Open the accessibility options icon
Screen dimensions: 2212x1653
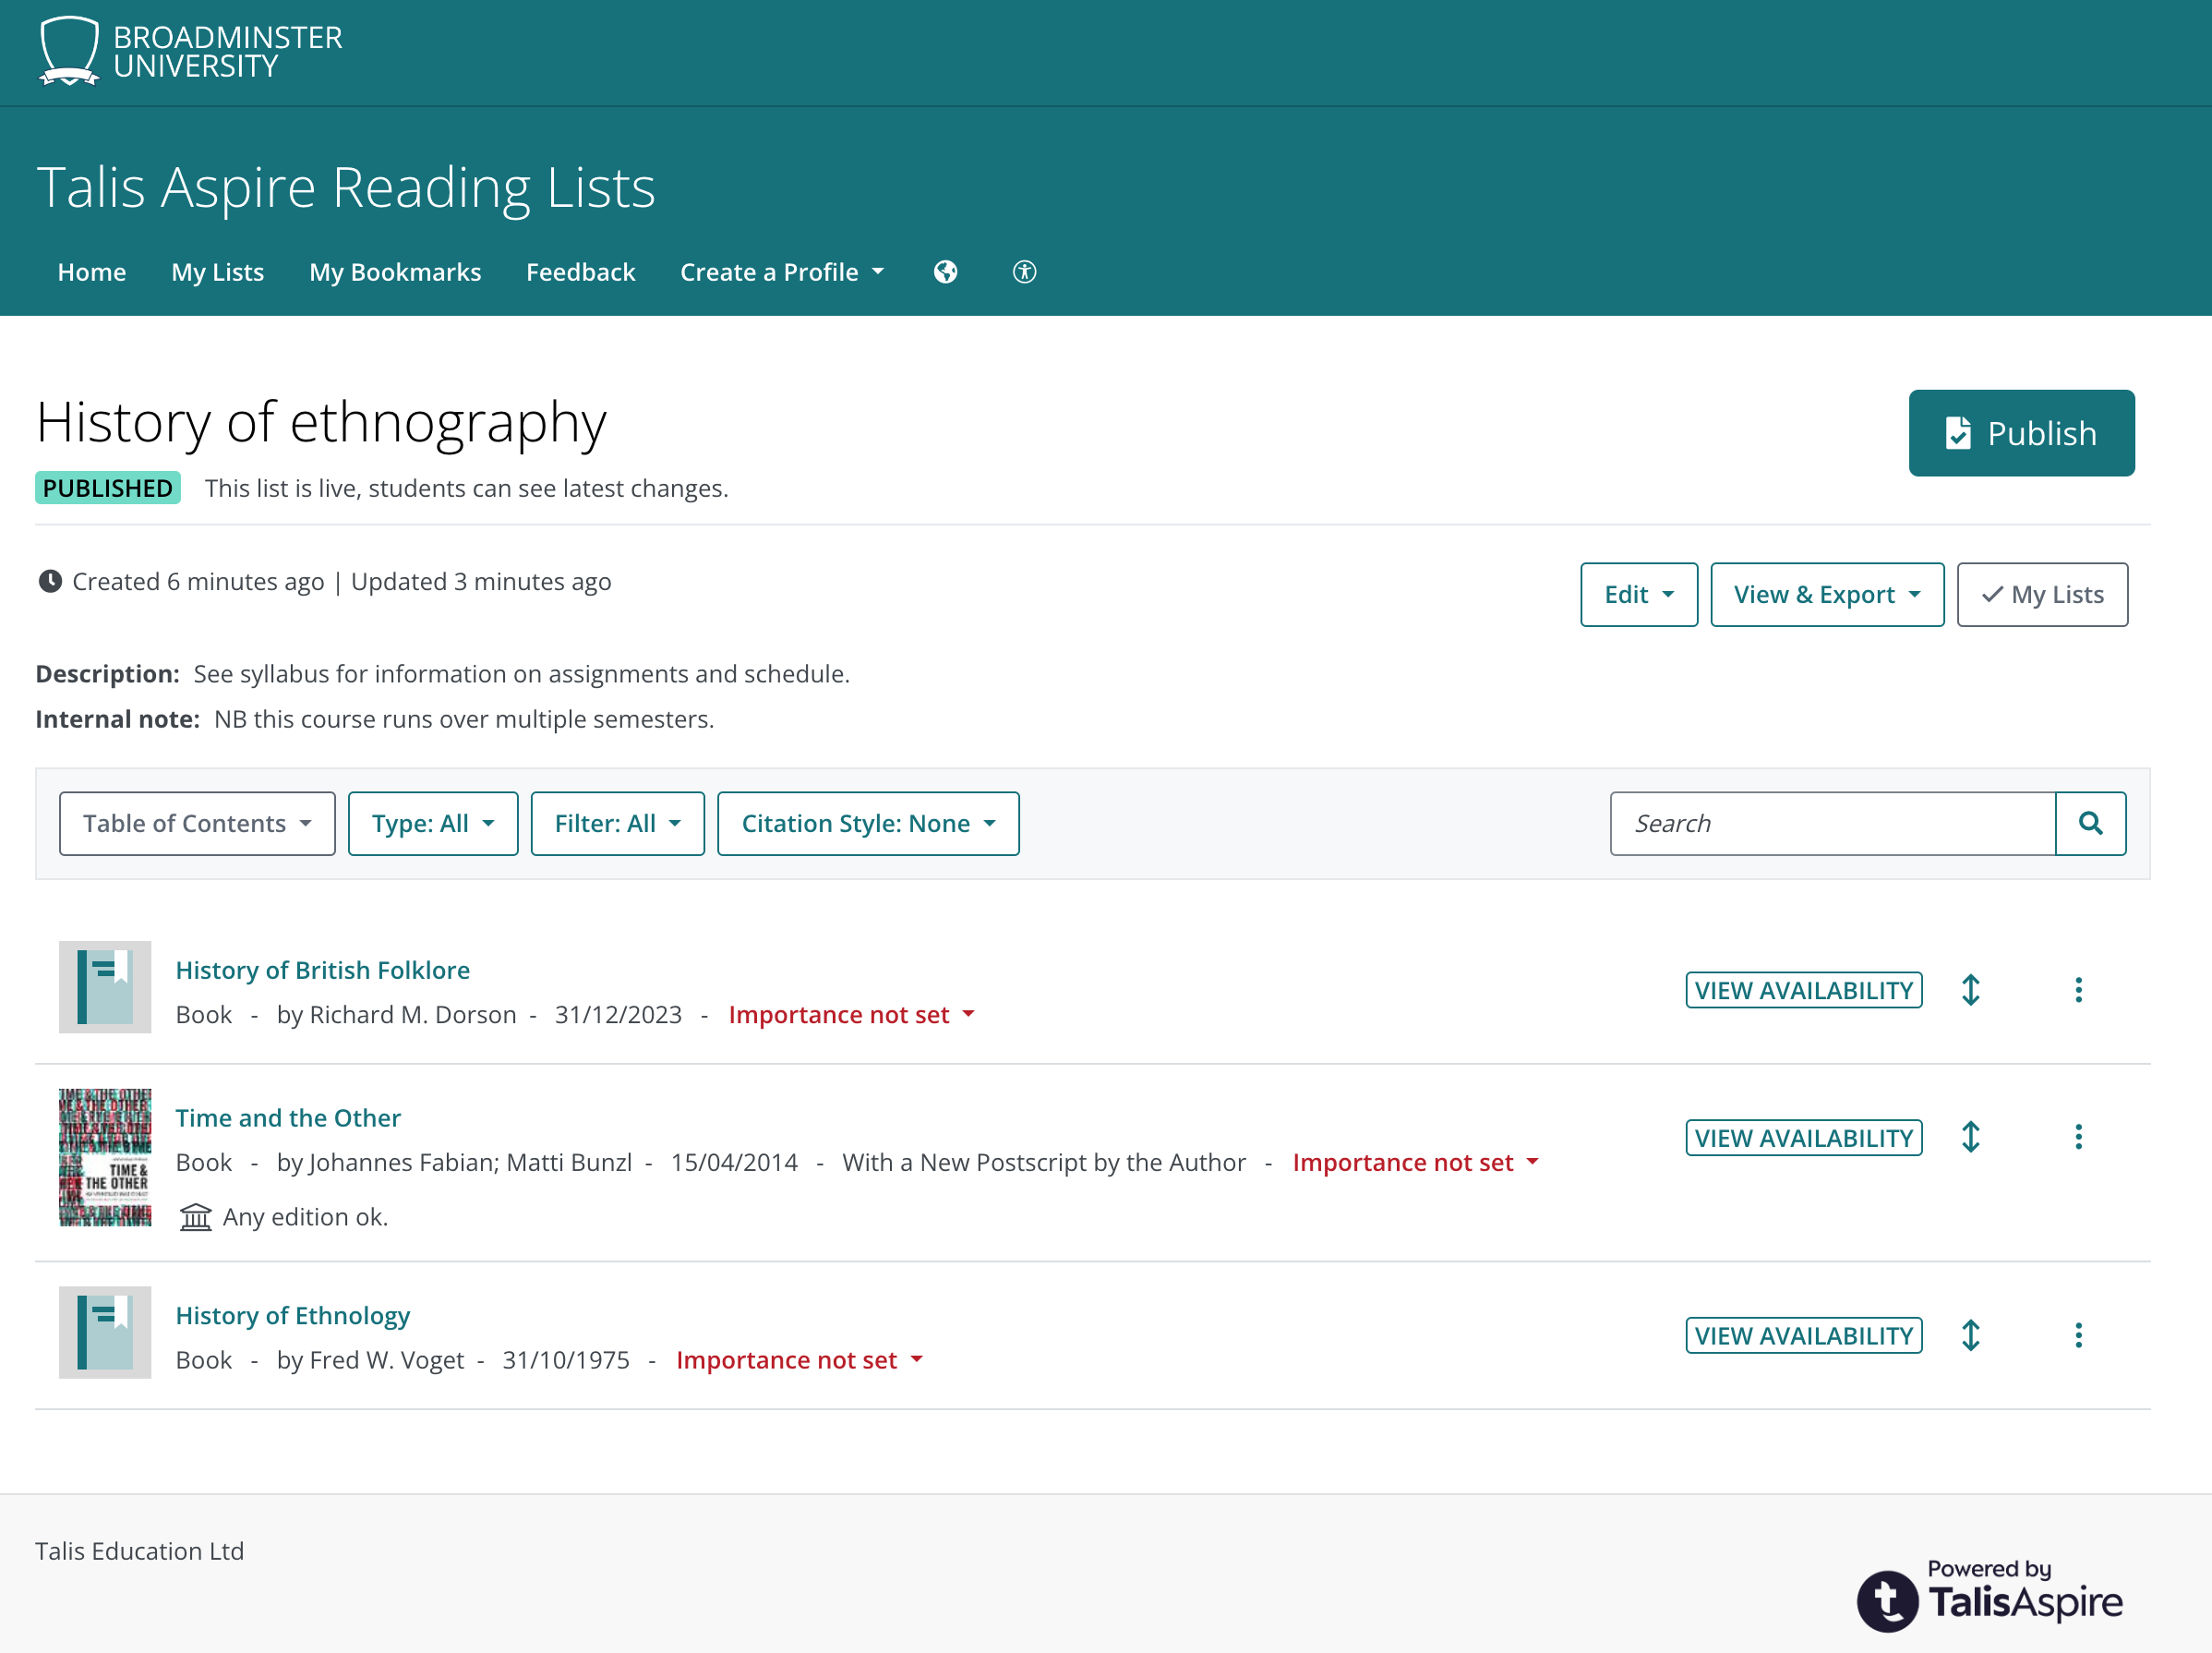tap(1024, 272)
